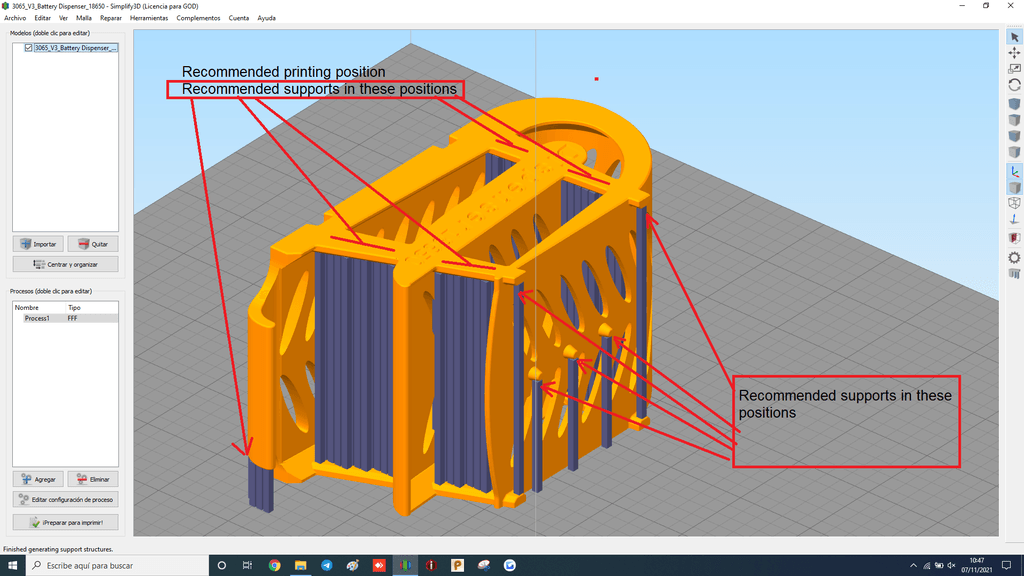Open the customize support structures tool
The height and width of the screenshot is (576, 1024).
tap(1014, 274)
